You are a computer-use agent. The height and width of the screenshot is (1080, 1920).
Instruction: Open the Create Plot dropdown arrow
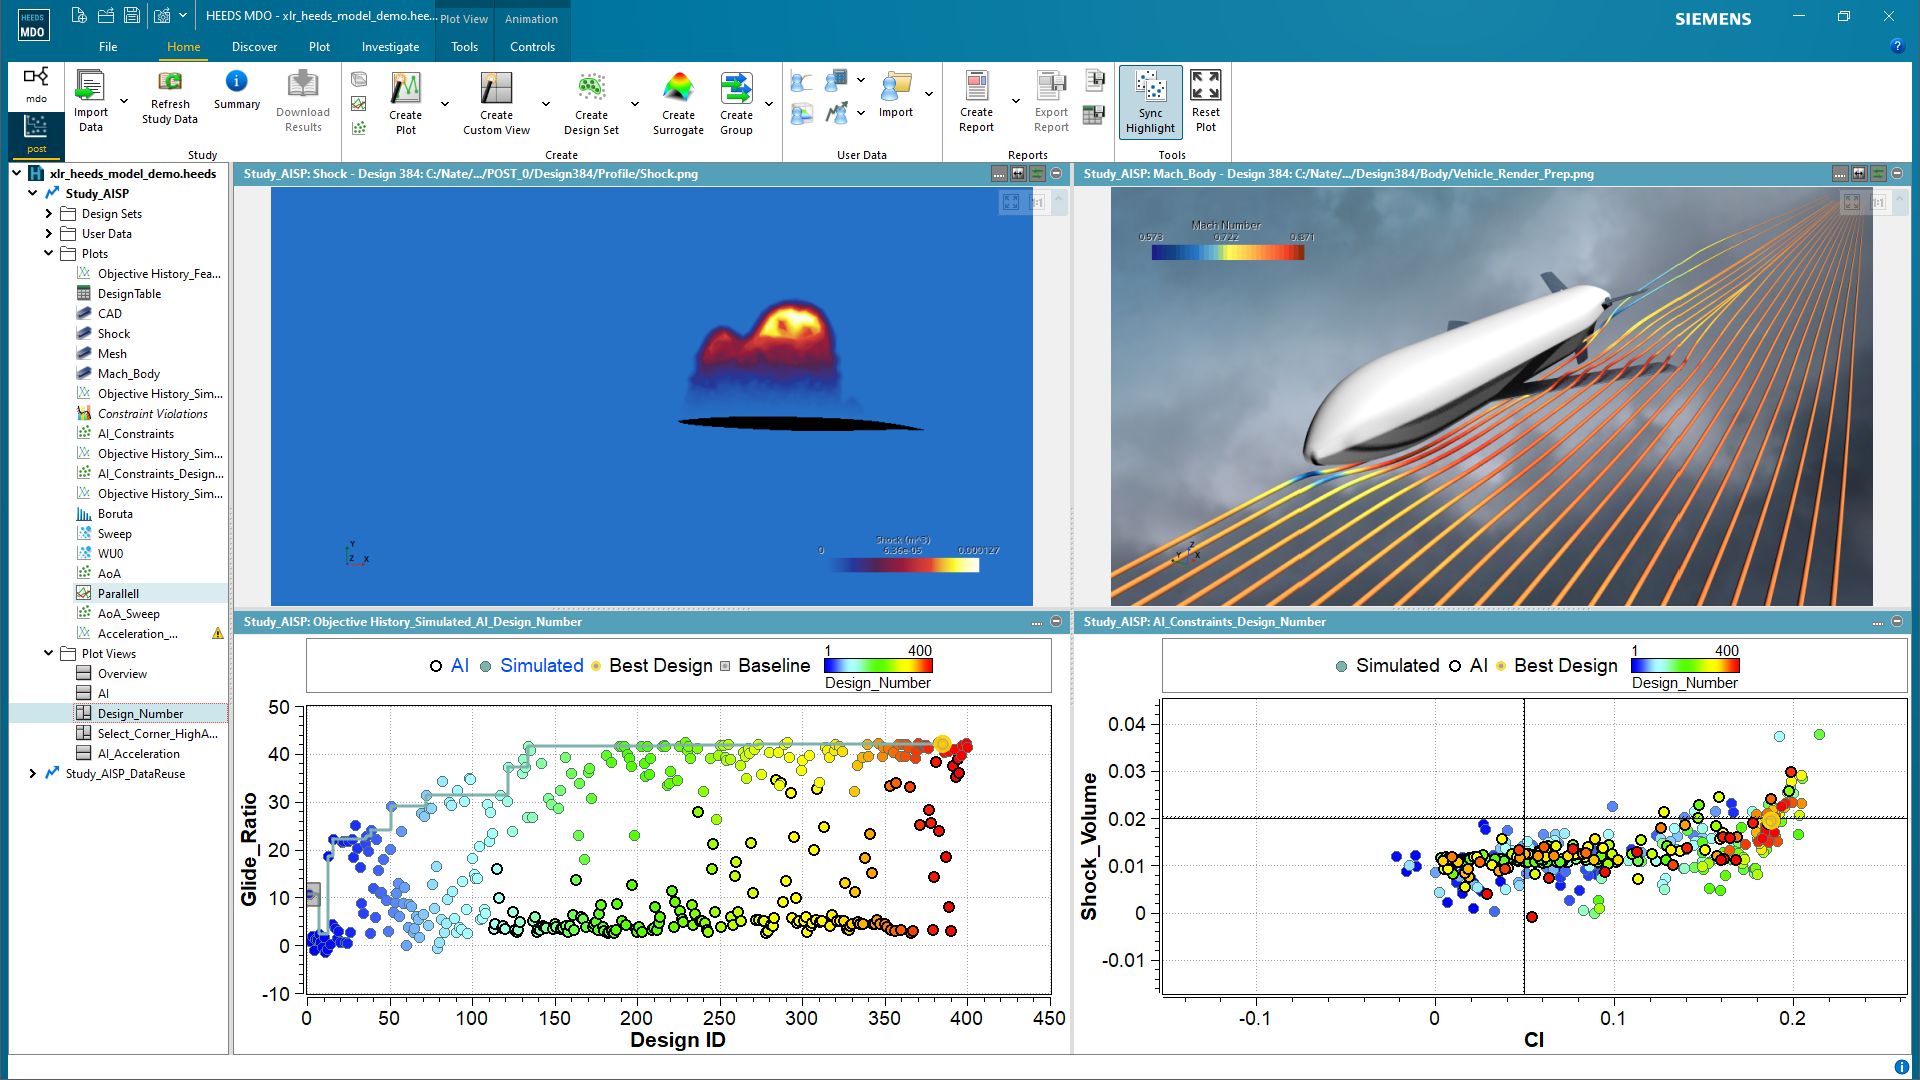click(x=445, y=104)
